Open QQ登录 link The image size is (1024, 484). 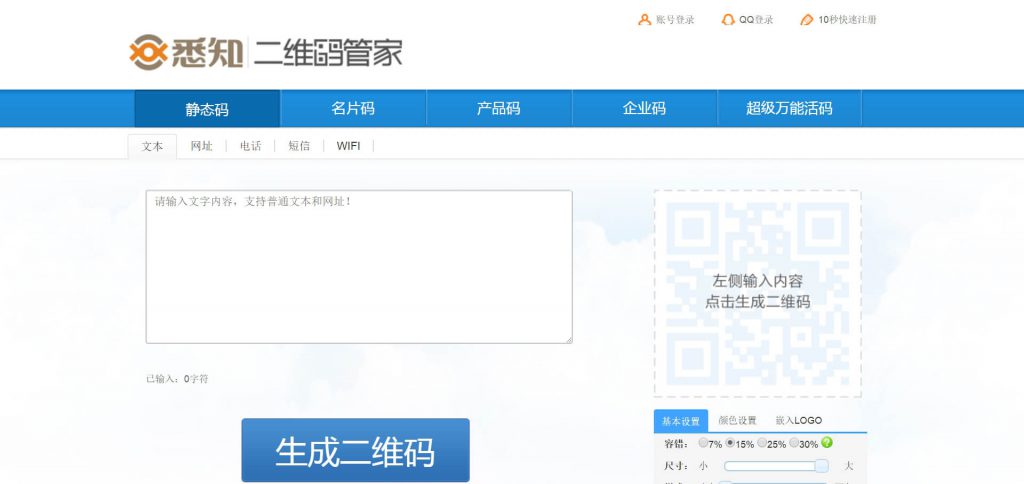[756, 20]
